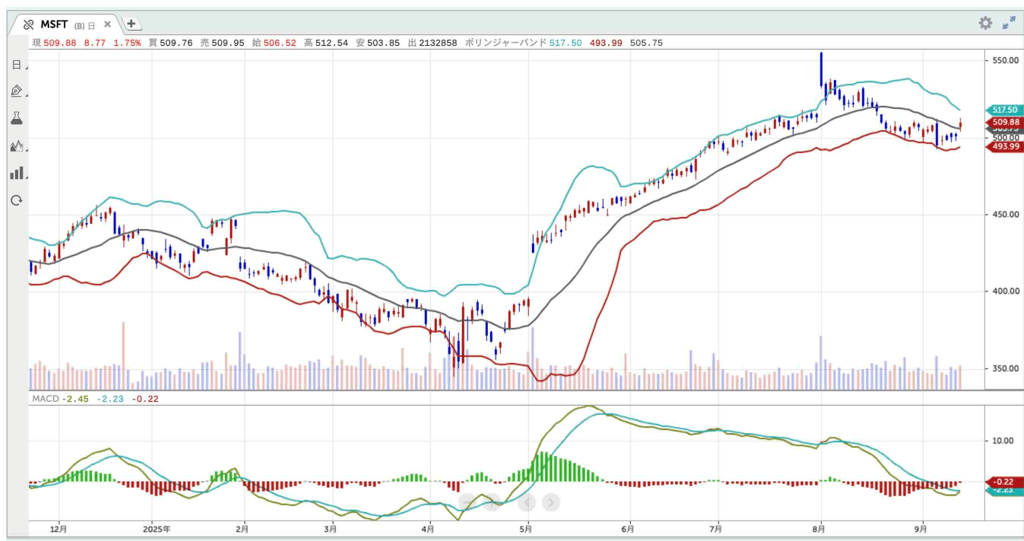The width and height of the screenshot is (1024, 541).
Task: Click the red 493.99 lower band tag
Action: click(1003, 147)
